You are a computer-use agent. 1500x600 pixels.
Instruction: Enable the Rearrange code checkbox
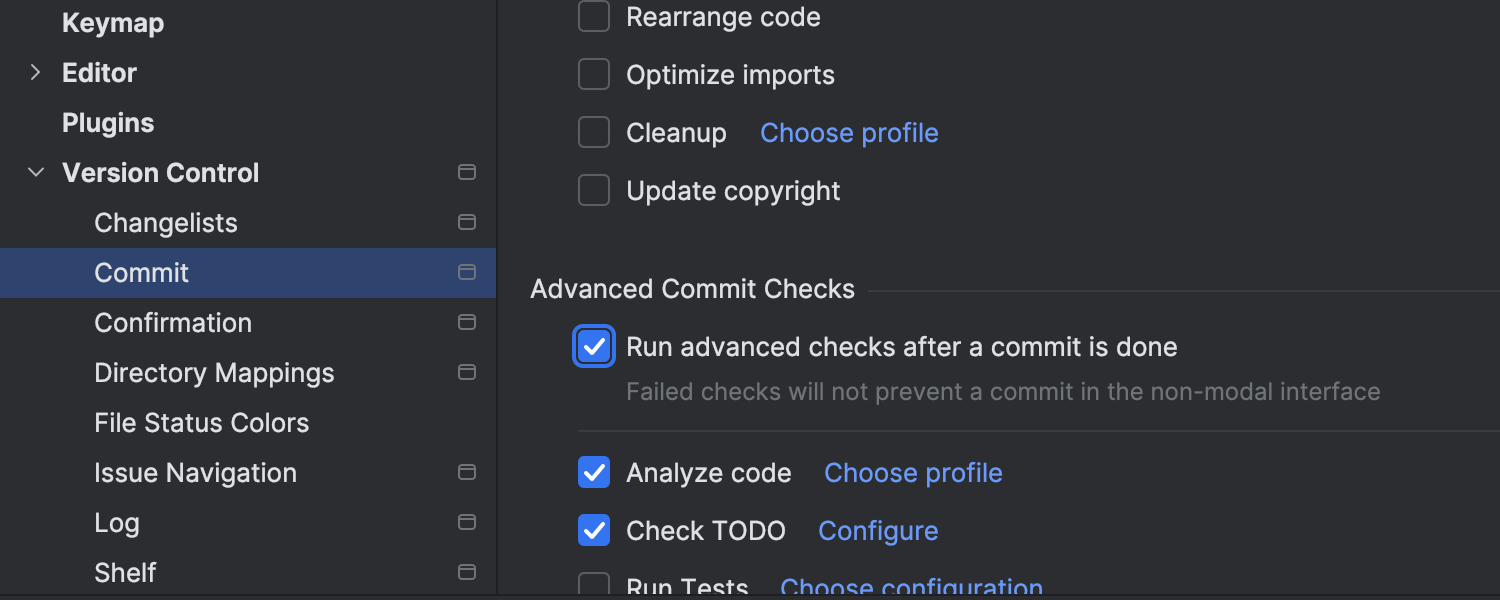[594, 17]
